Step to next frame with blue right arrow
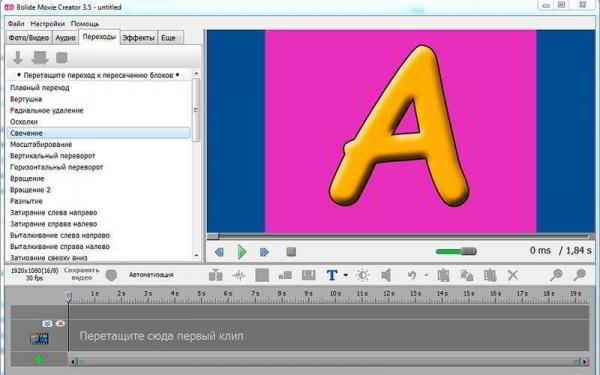Screen dimensions: 600x375 264,252
